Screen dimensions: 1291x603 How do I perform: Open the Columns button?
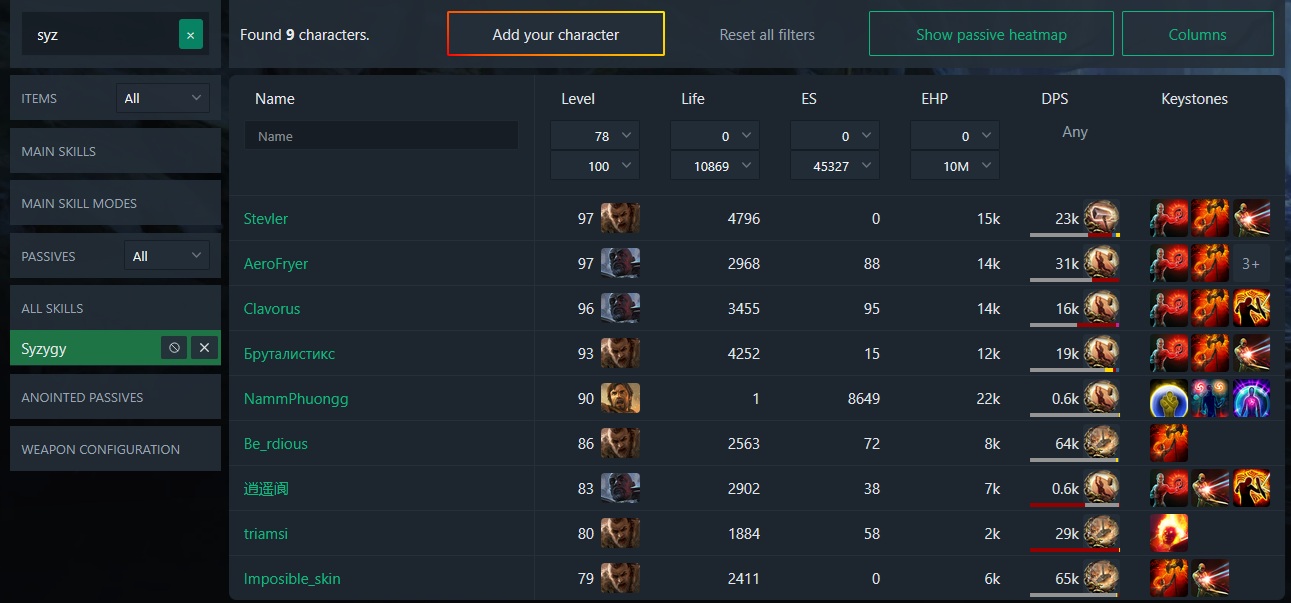tap(1197, 34)
